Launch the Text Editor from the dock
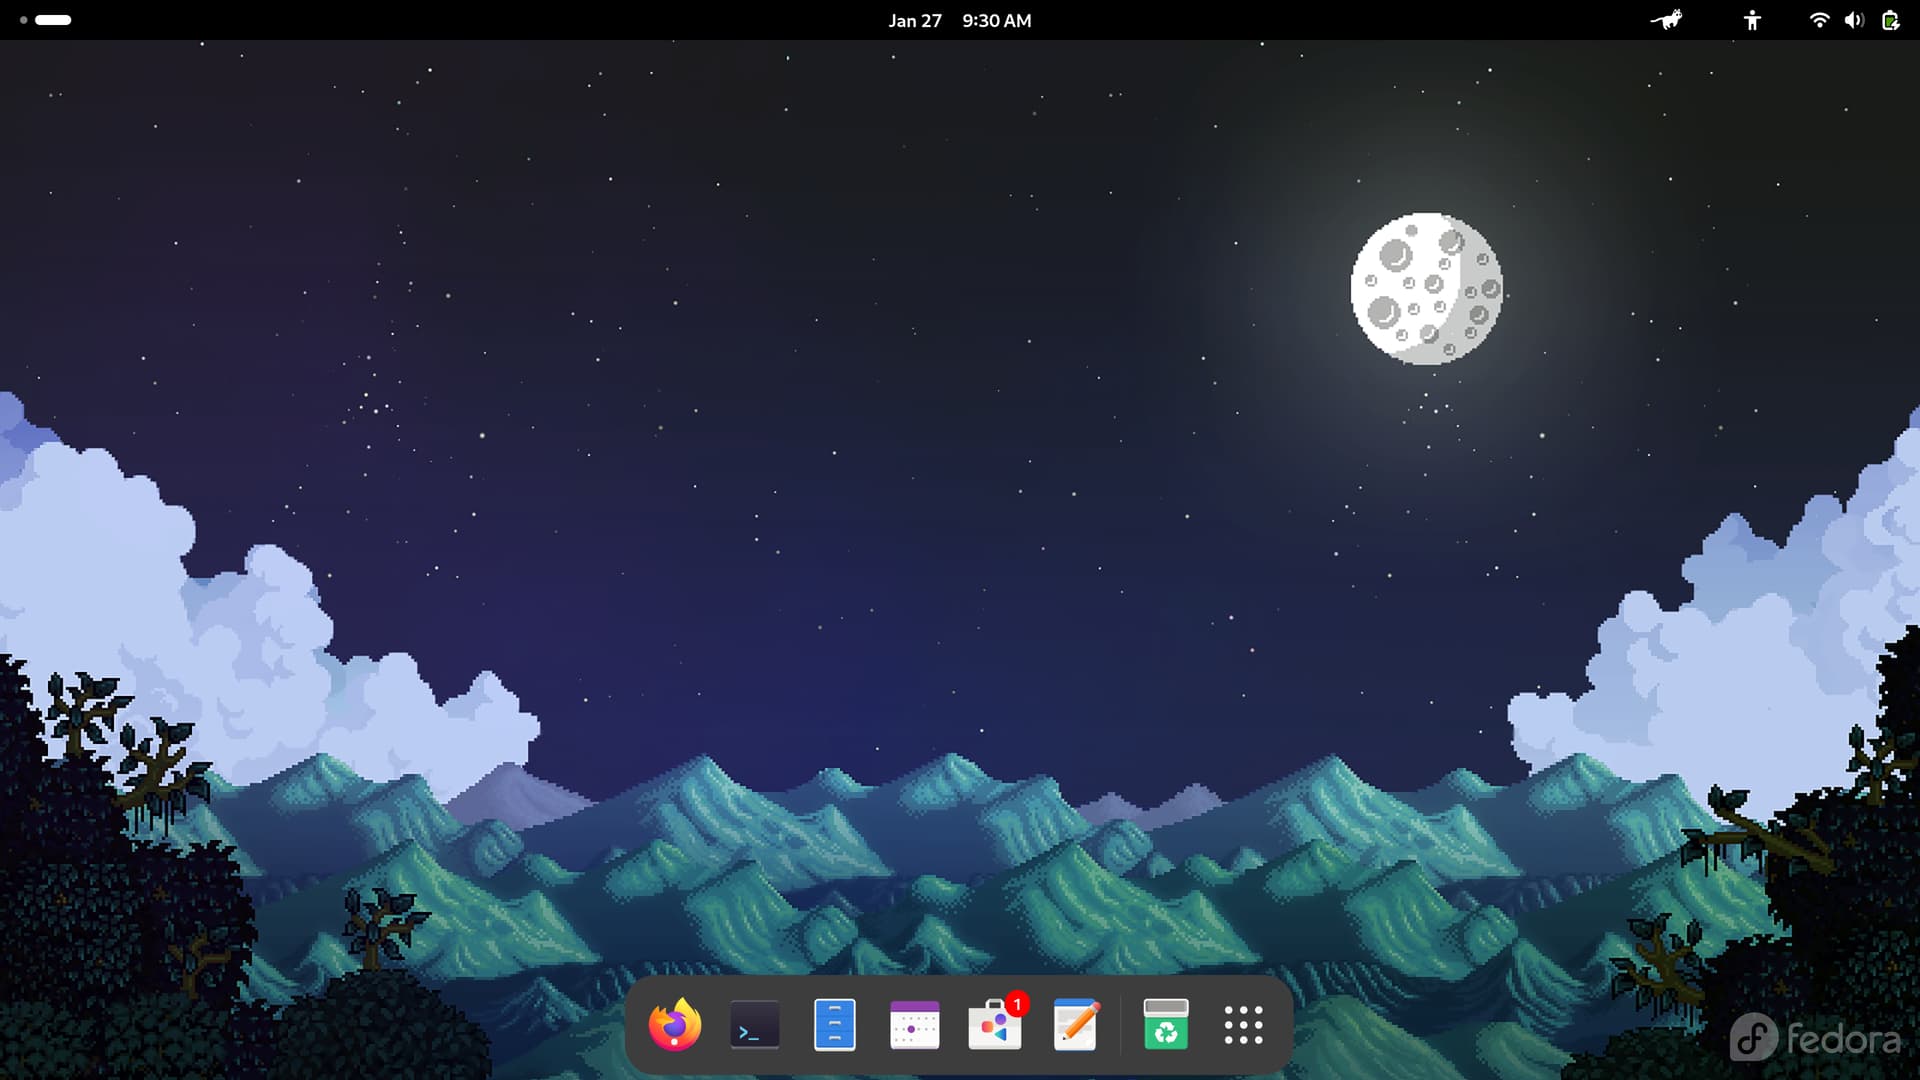This screenshot has width=1920, height=1080. [x=1076, y=1025]
